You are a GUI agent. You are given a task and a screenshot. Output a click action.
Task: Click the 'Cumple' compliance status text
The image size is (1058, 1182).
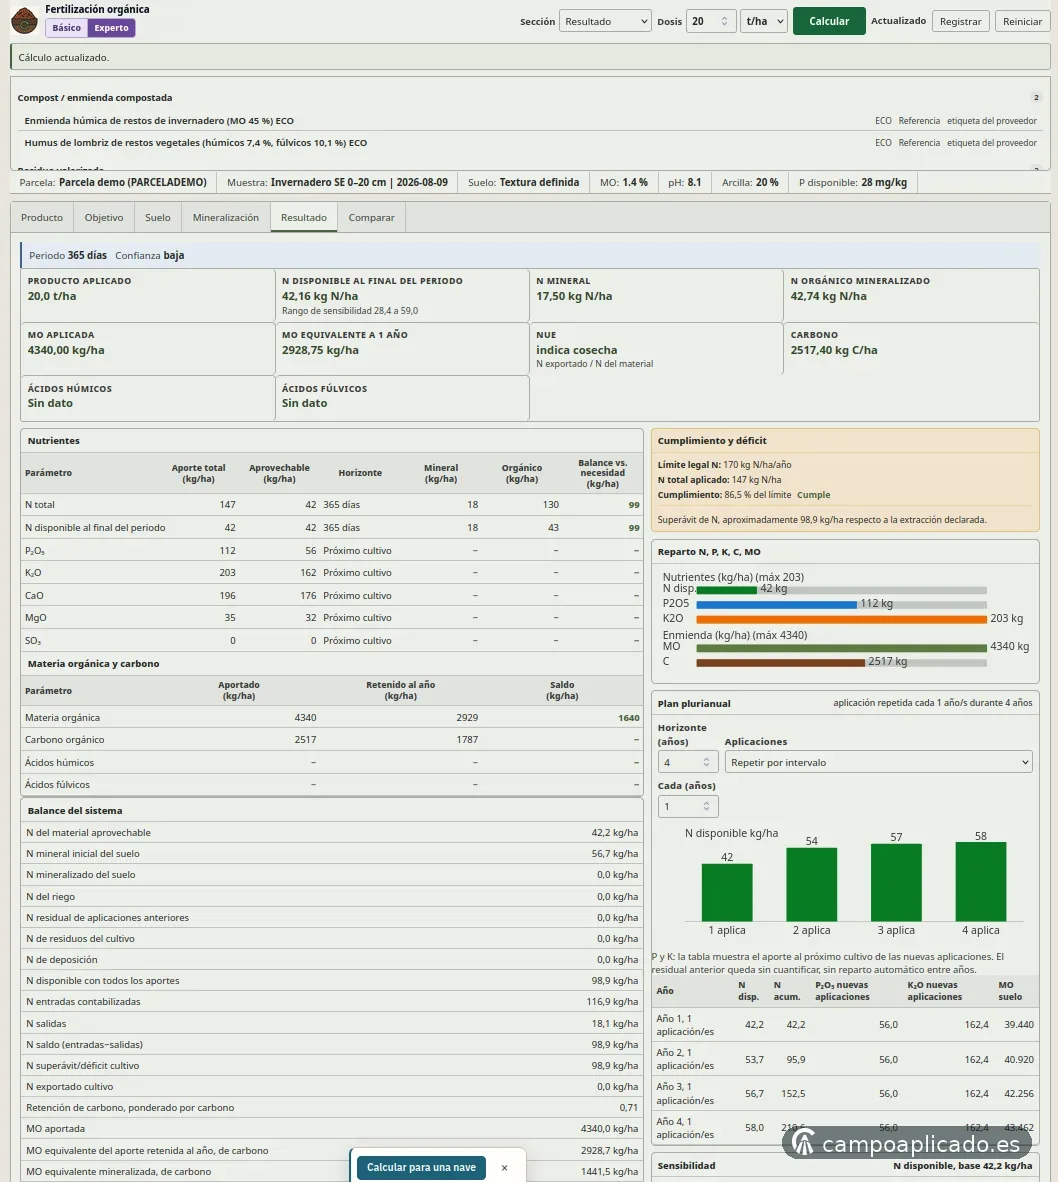point(814,495)
